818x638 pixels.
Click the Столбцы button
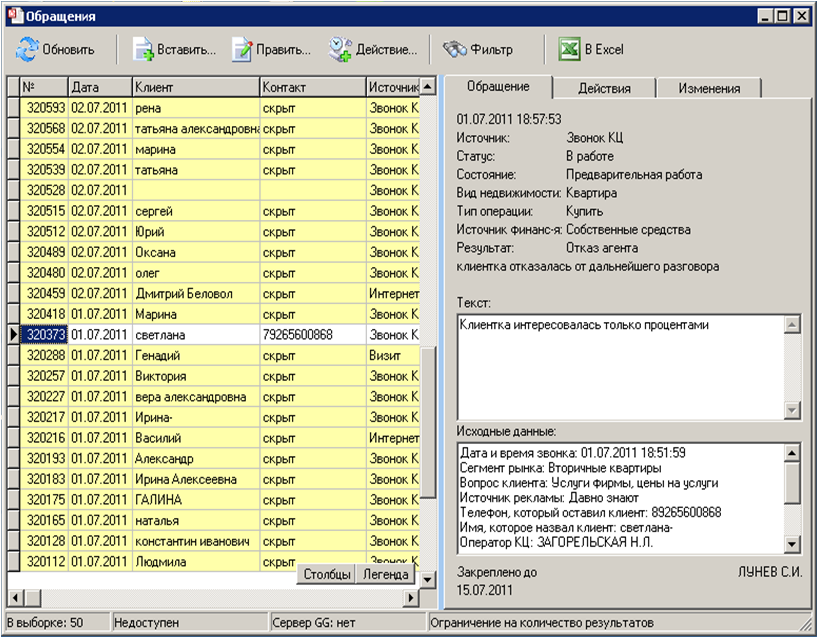tap(327, 574)
